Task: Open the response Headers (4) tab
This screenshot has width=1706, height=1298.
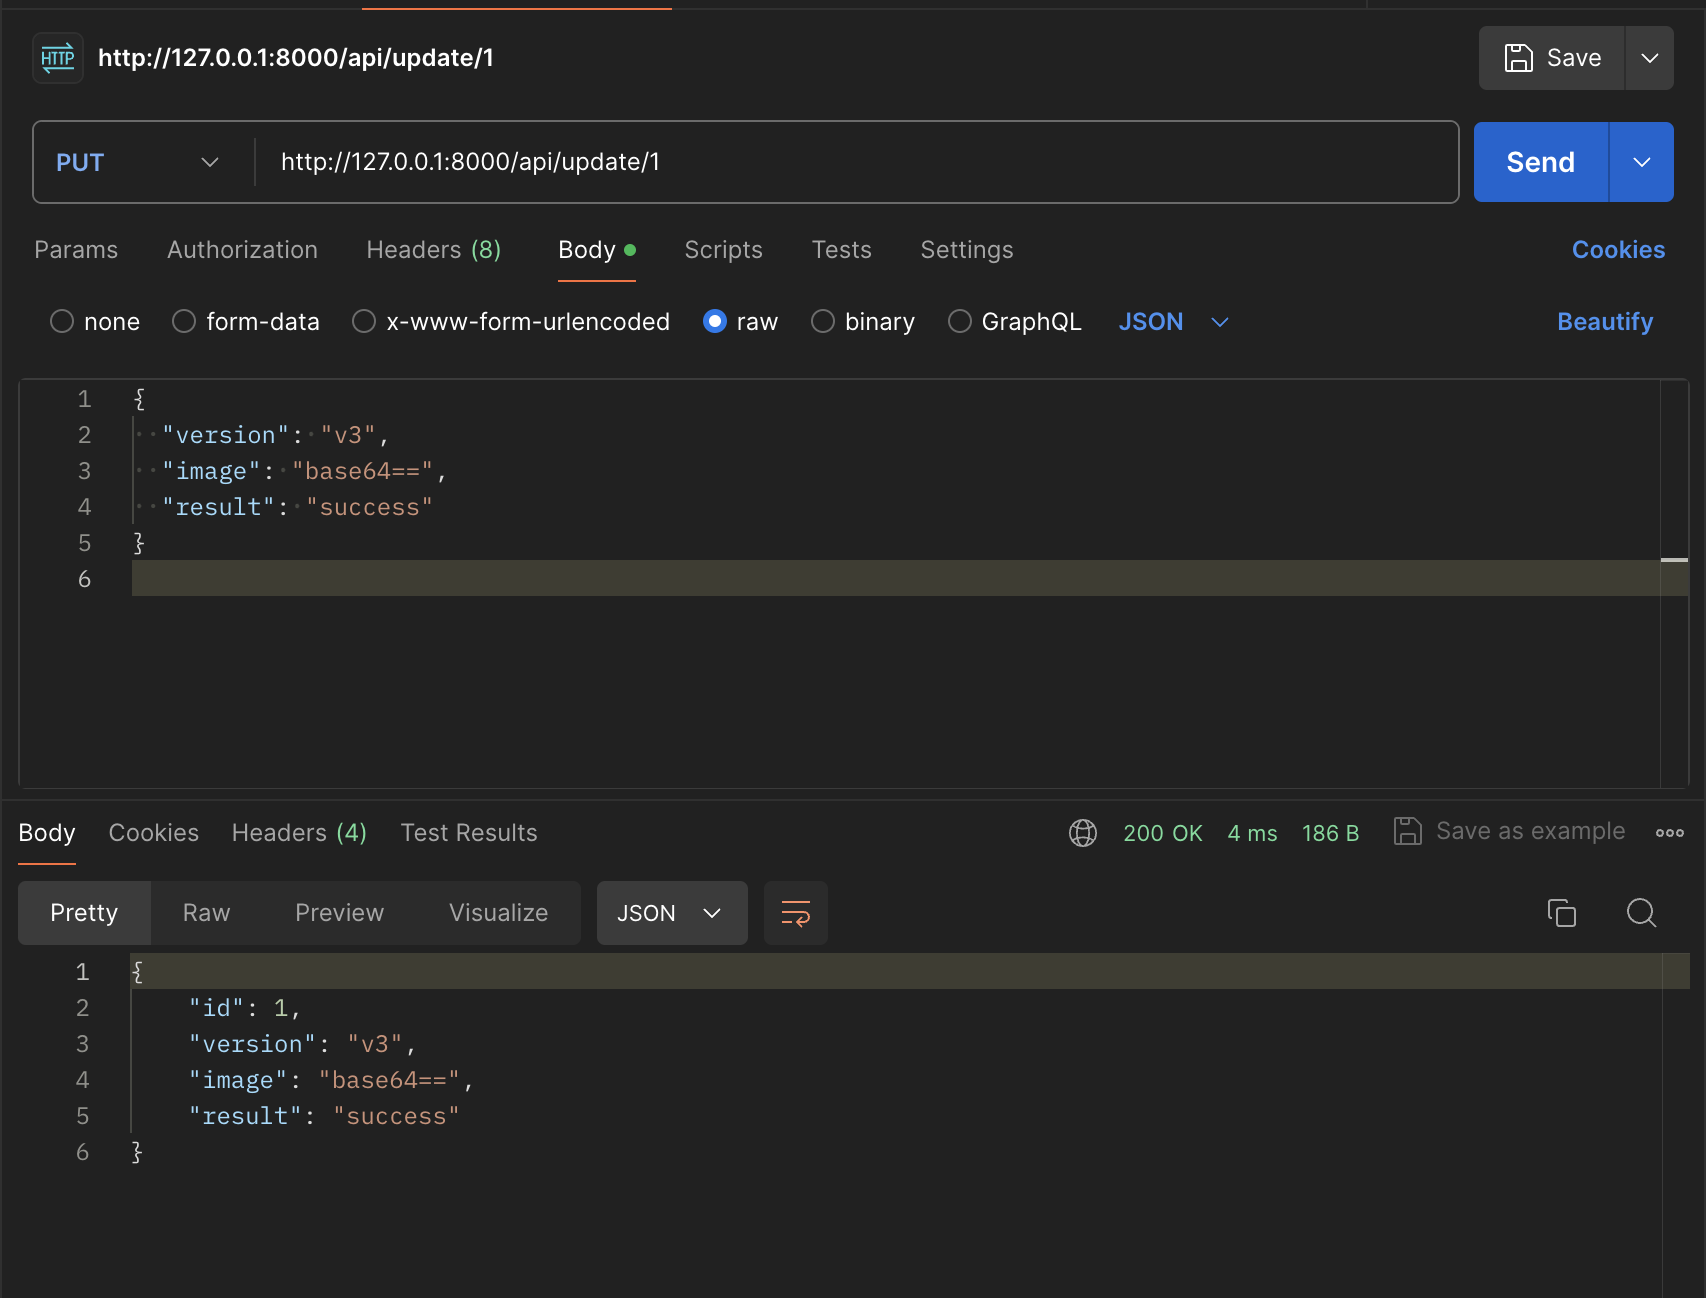Action: click(299, 833)
